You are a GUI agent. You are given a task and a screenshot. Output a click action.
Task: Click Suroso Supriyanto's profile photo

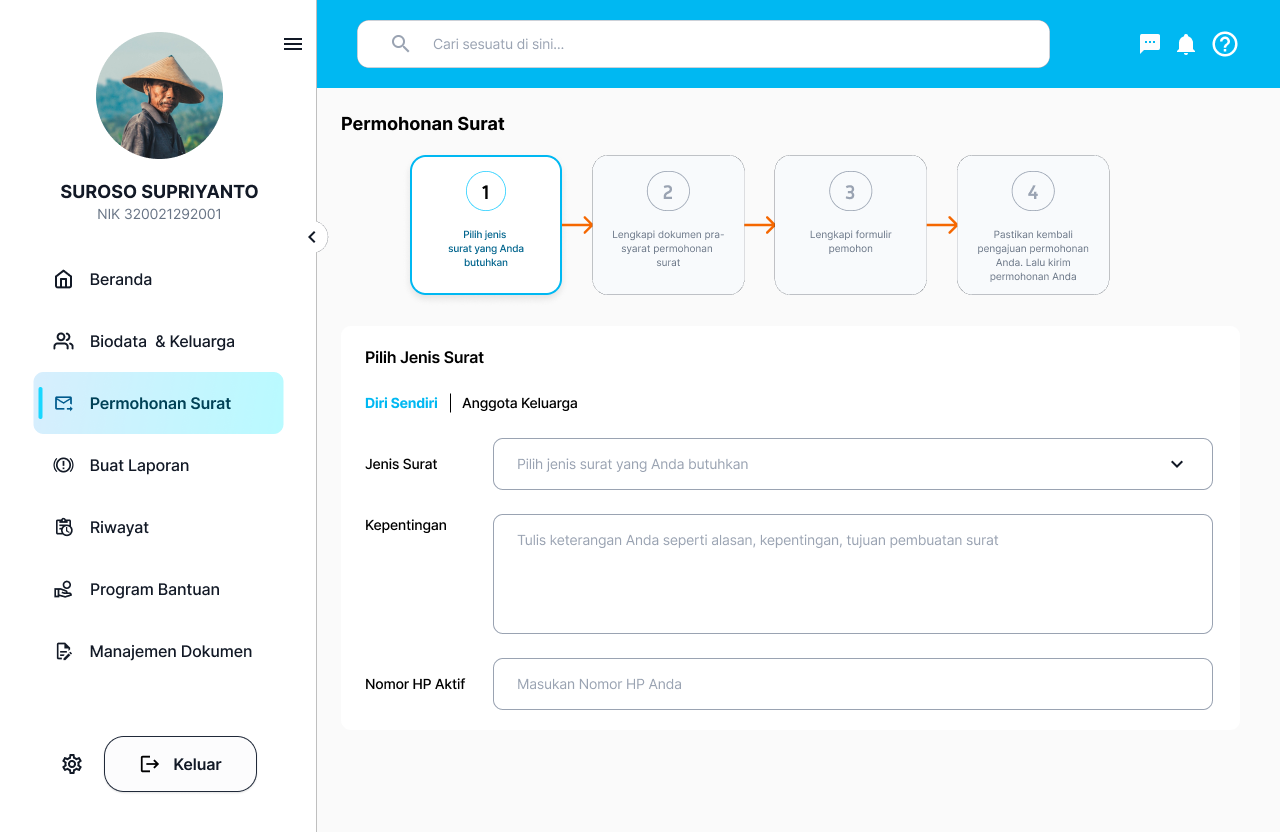pyautogui.click(x=159, y=95)
